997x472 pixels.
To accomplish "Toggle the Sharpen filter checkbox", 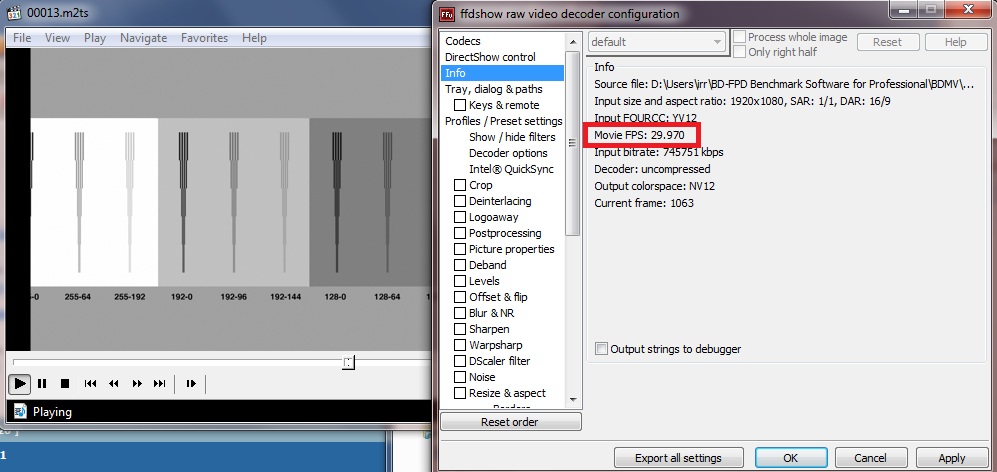I will coord(460,329).
